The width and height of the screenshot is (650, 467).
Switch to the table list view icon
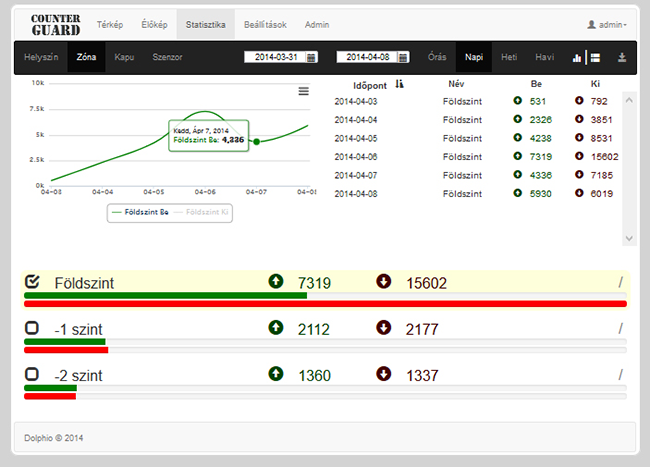coord(594,58)
